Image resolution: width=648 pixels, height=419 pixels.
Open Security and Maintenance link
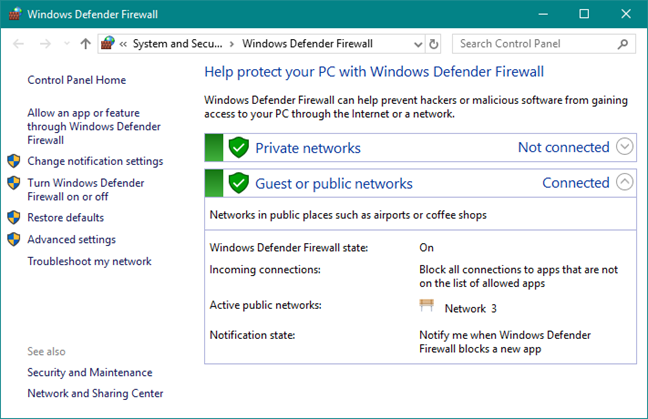pyautogui.click(x=90, y=372)
